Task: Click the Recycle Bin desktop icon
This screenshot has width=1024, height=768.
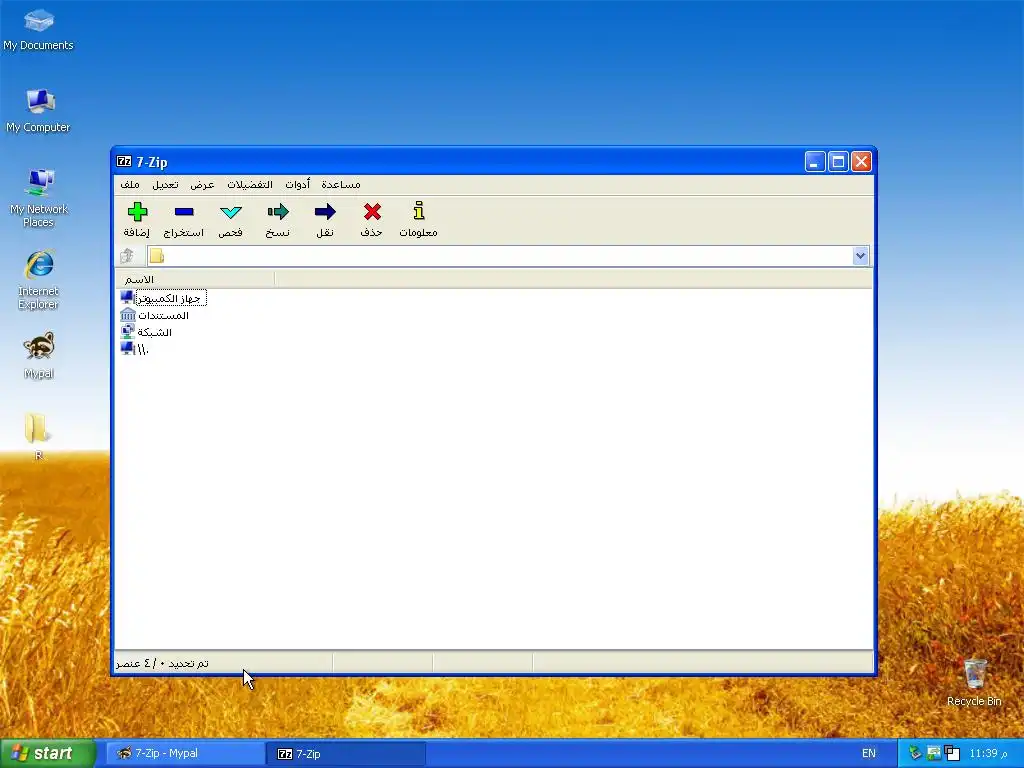Action: point(974,682)
